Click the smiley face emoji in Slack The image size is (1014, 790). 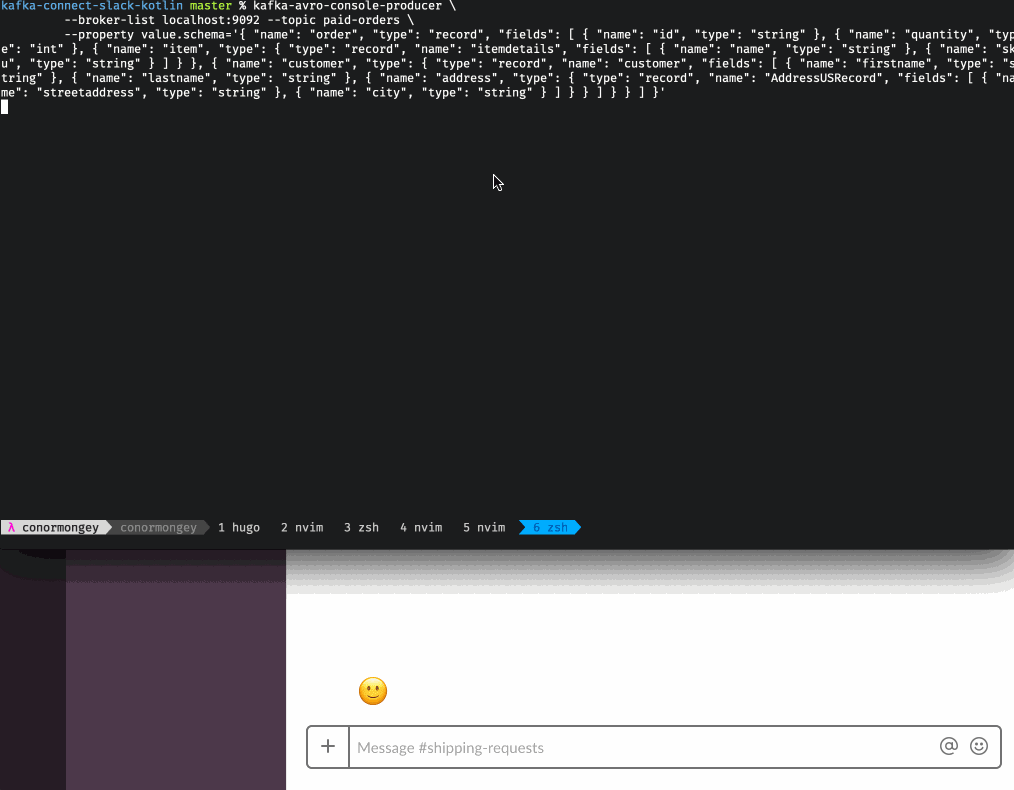point(373,691)
